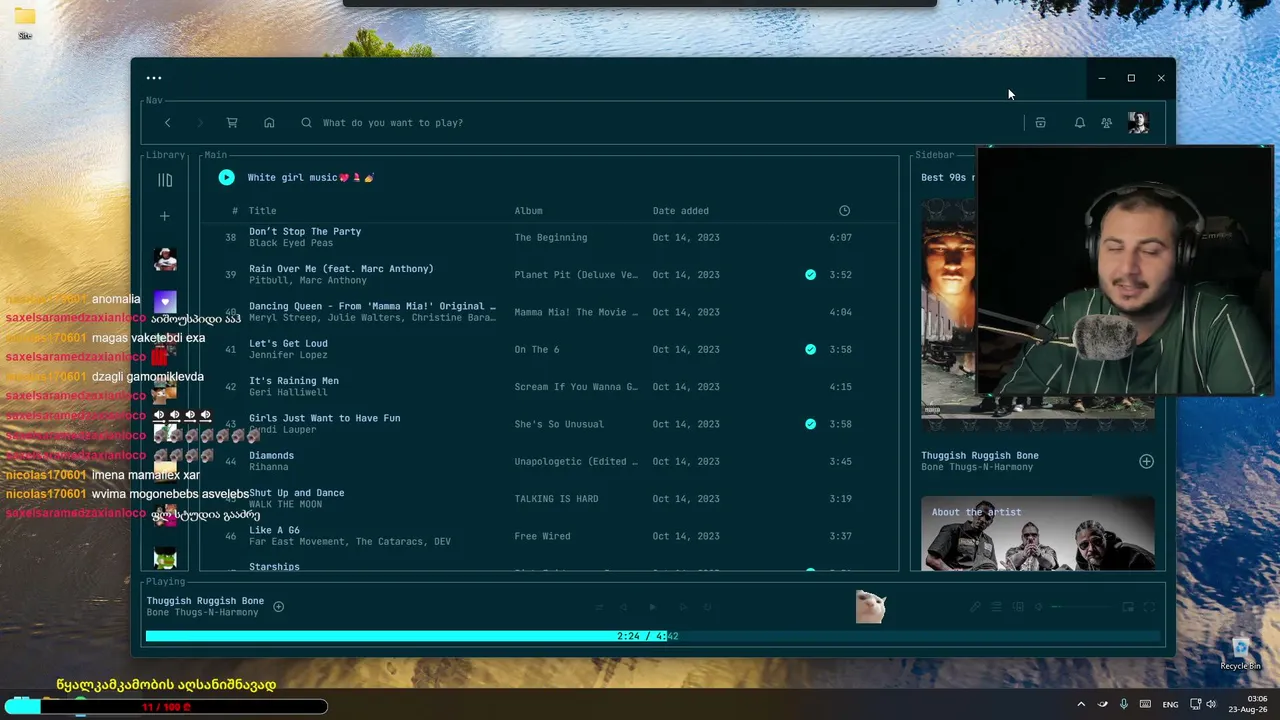Open the shopping cart store icon
This screenshot has height=720, width=1280.
click(232, 123)
